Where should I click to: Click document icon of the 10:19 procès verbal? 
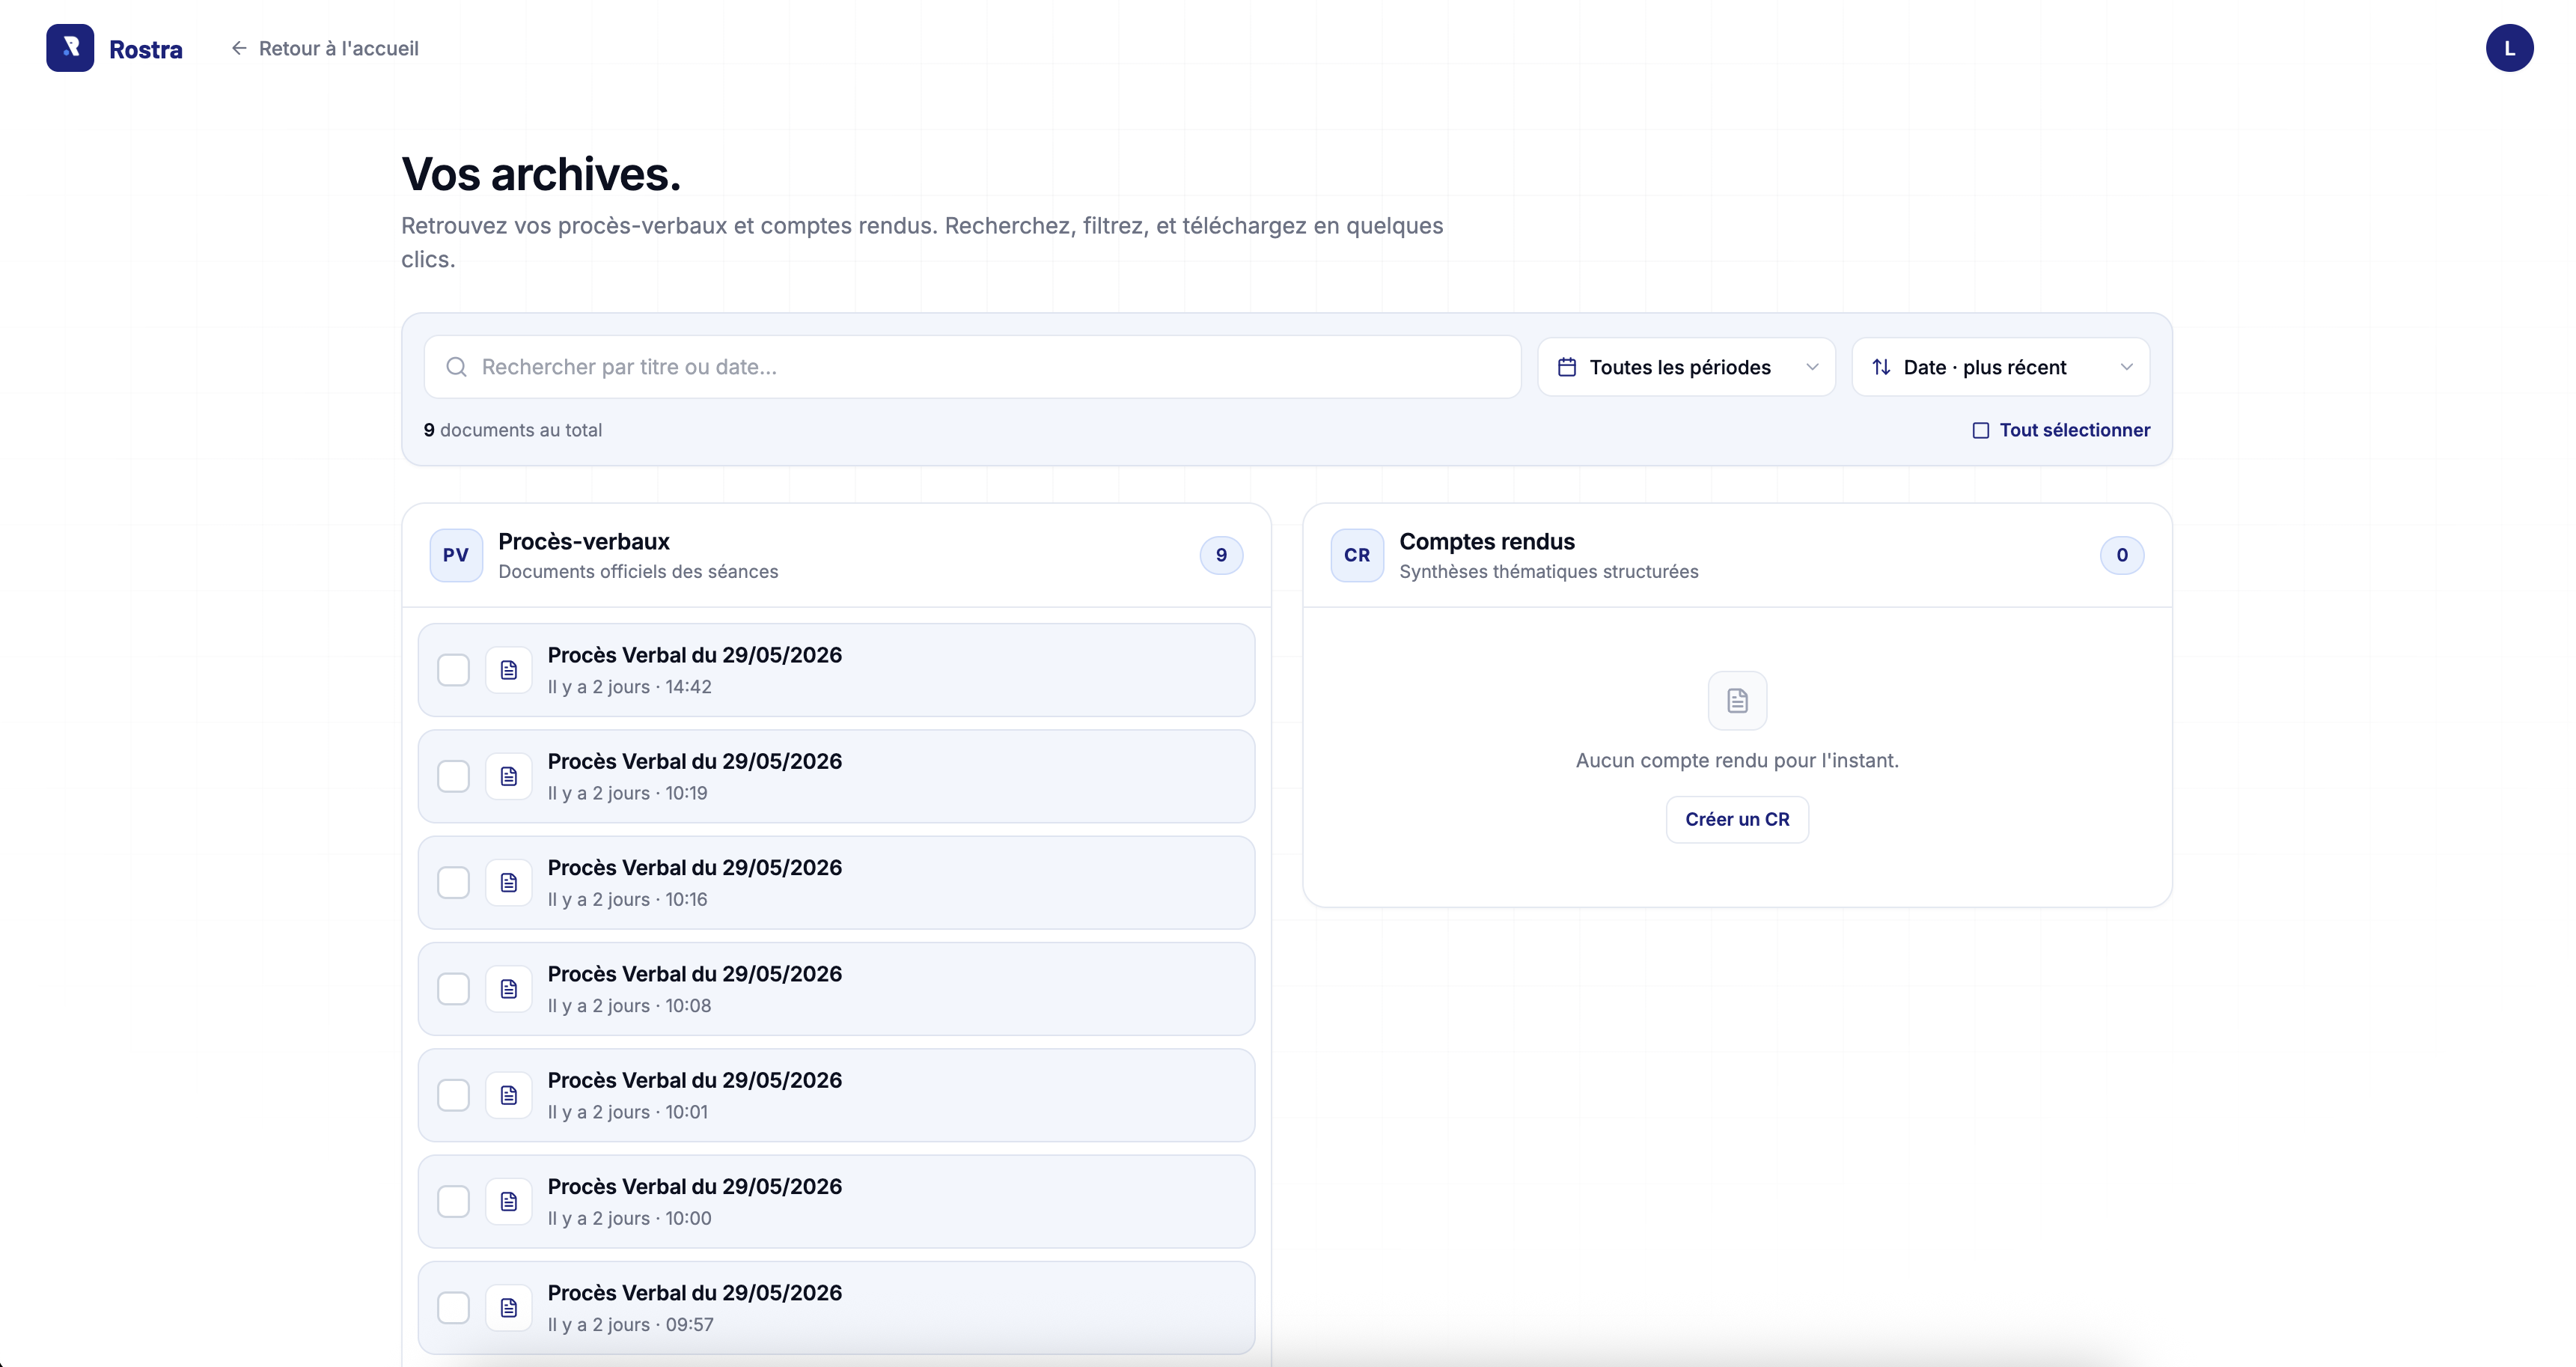point(509,776)
